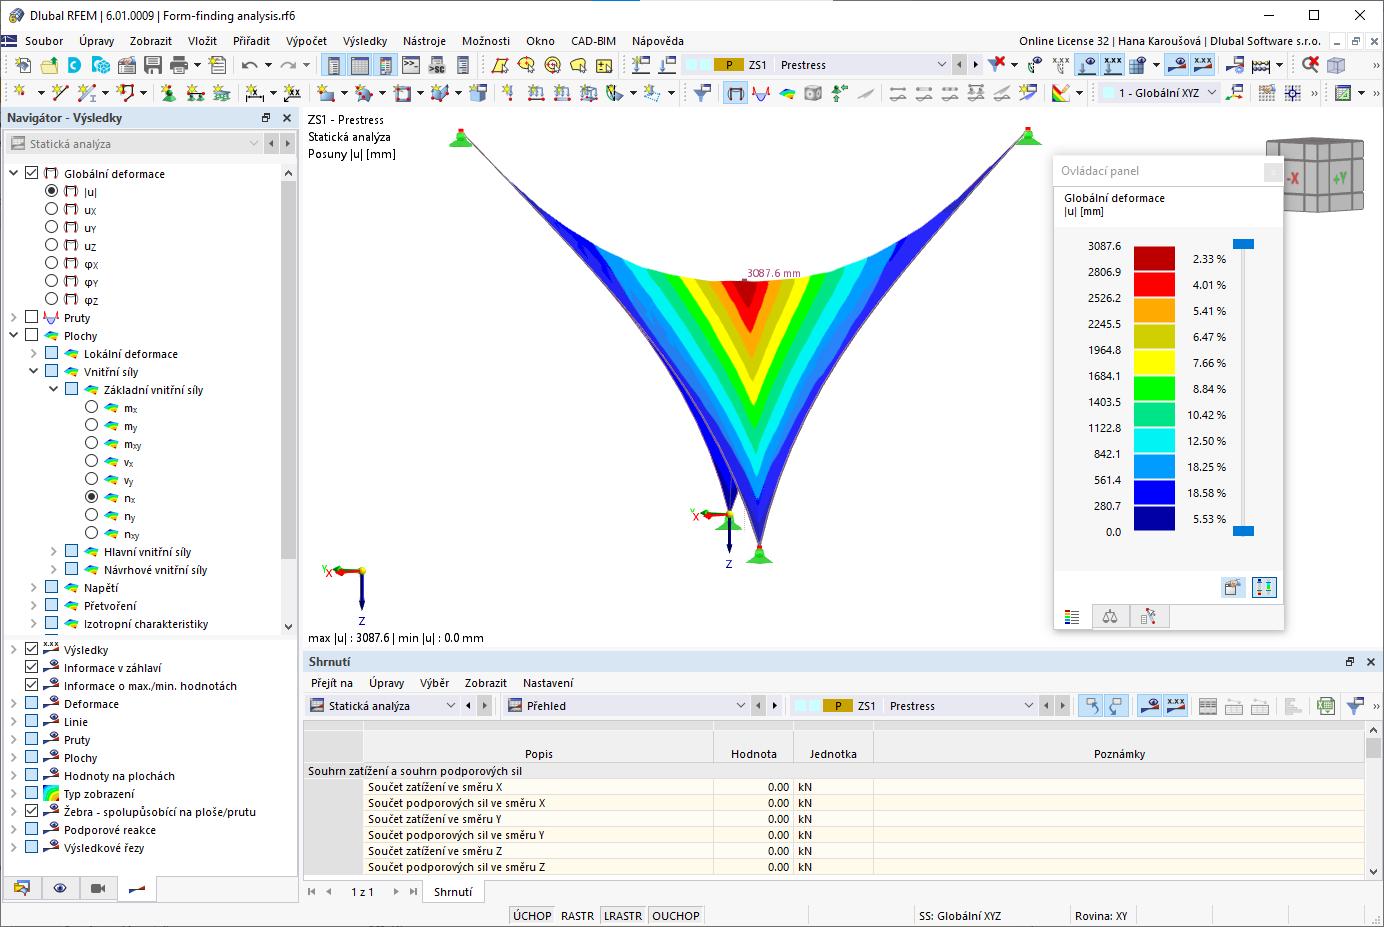This screenshot has height=927, width=1384.
Task: Click the navigator Views (camera) tab icon
Action: click(x=98, y=888)
